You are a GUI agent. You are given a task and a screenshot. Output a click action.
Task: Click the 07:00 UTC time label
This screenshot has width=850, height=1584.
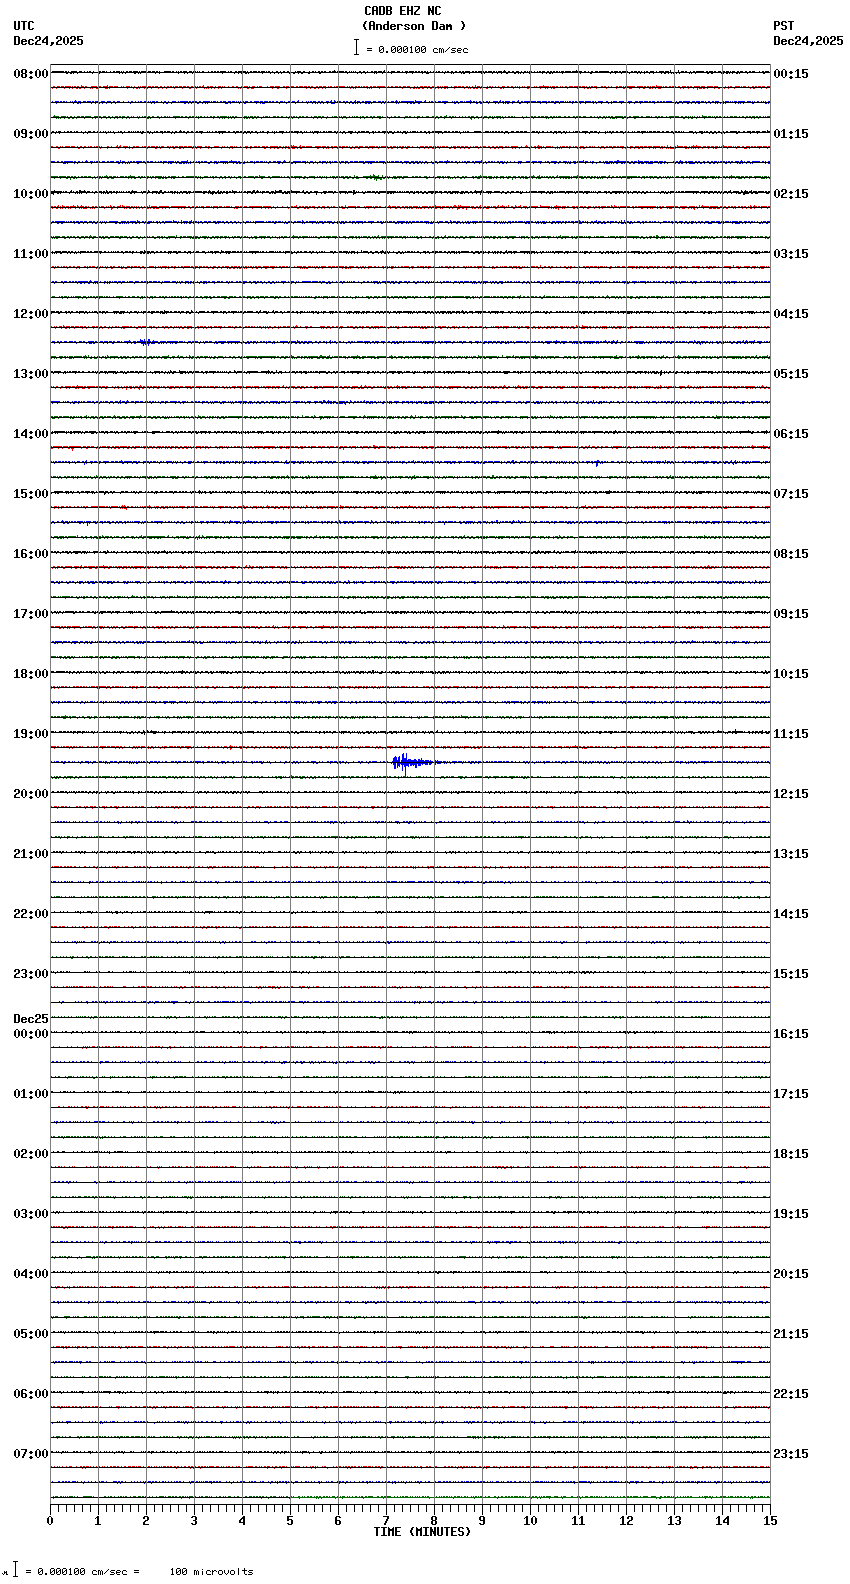(31, 1454)
